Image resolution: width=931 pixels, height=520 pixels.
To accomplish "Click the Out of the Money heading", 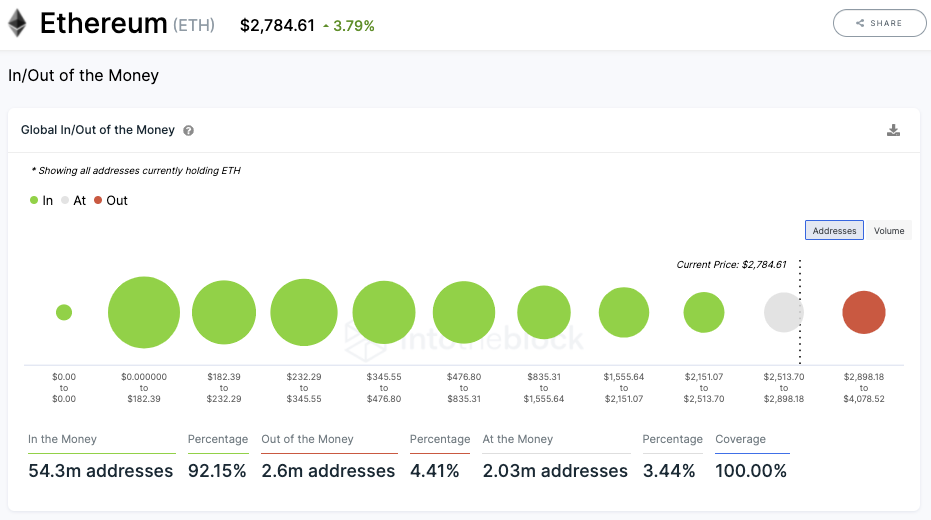I will click(308, 439).
